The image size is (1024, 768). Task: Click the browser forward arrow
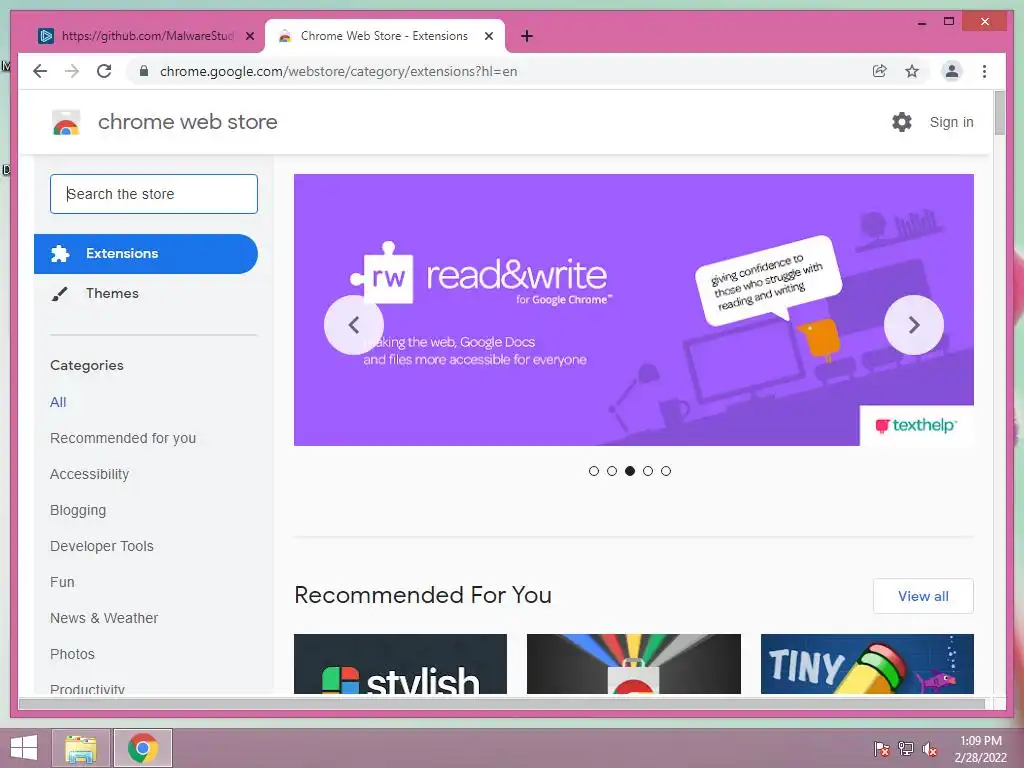(72, 71)
